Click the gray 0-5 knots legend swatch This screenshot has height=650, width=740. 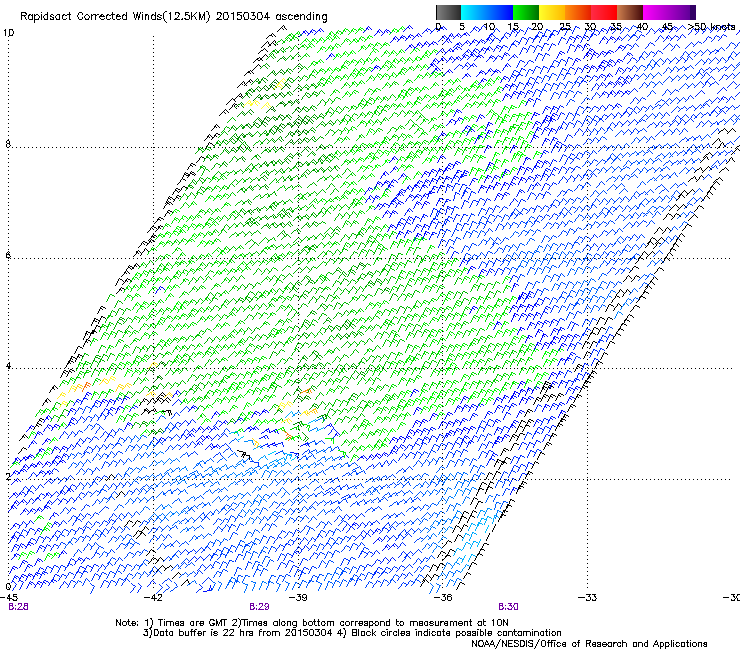(448, 12)
